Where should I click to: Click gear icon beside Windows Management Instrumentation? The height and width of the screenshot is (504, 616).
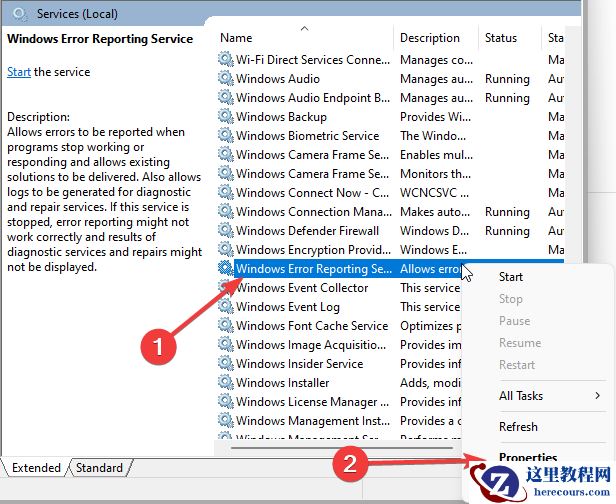click(x=226, y=420)
